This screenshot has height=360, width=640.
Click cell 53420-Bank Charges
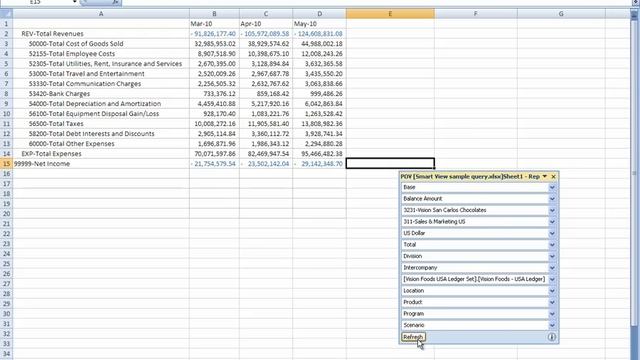pyautogui.click(x=101, y=94)
